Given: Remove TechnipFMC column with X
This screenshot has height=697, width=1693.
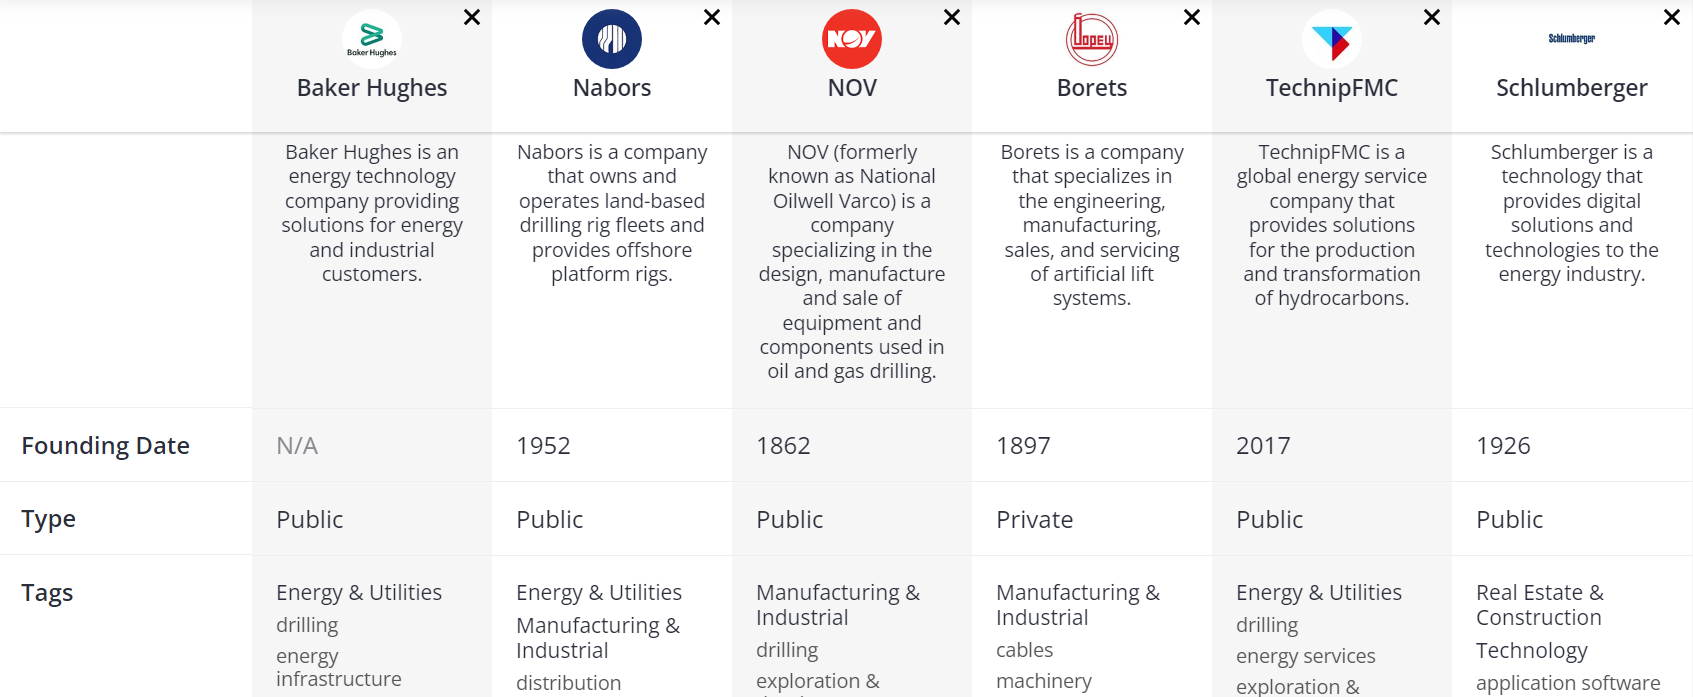Looking at the screenshot, I should [1432, 17].
